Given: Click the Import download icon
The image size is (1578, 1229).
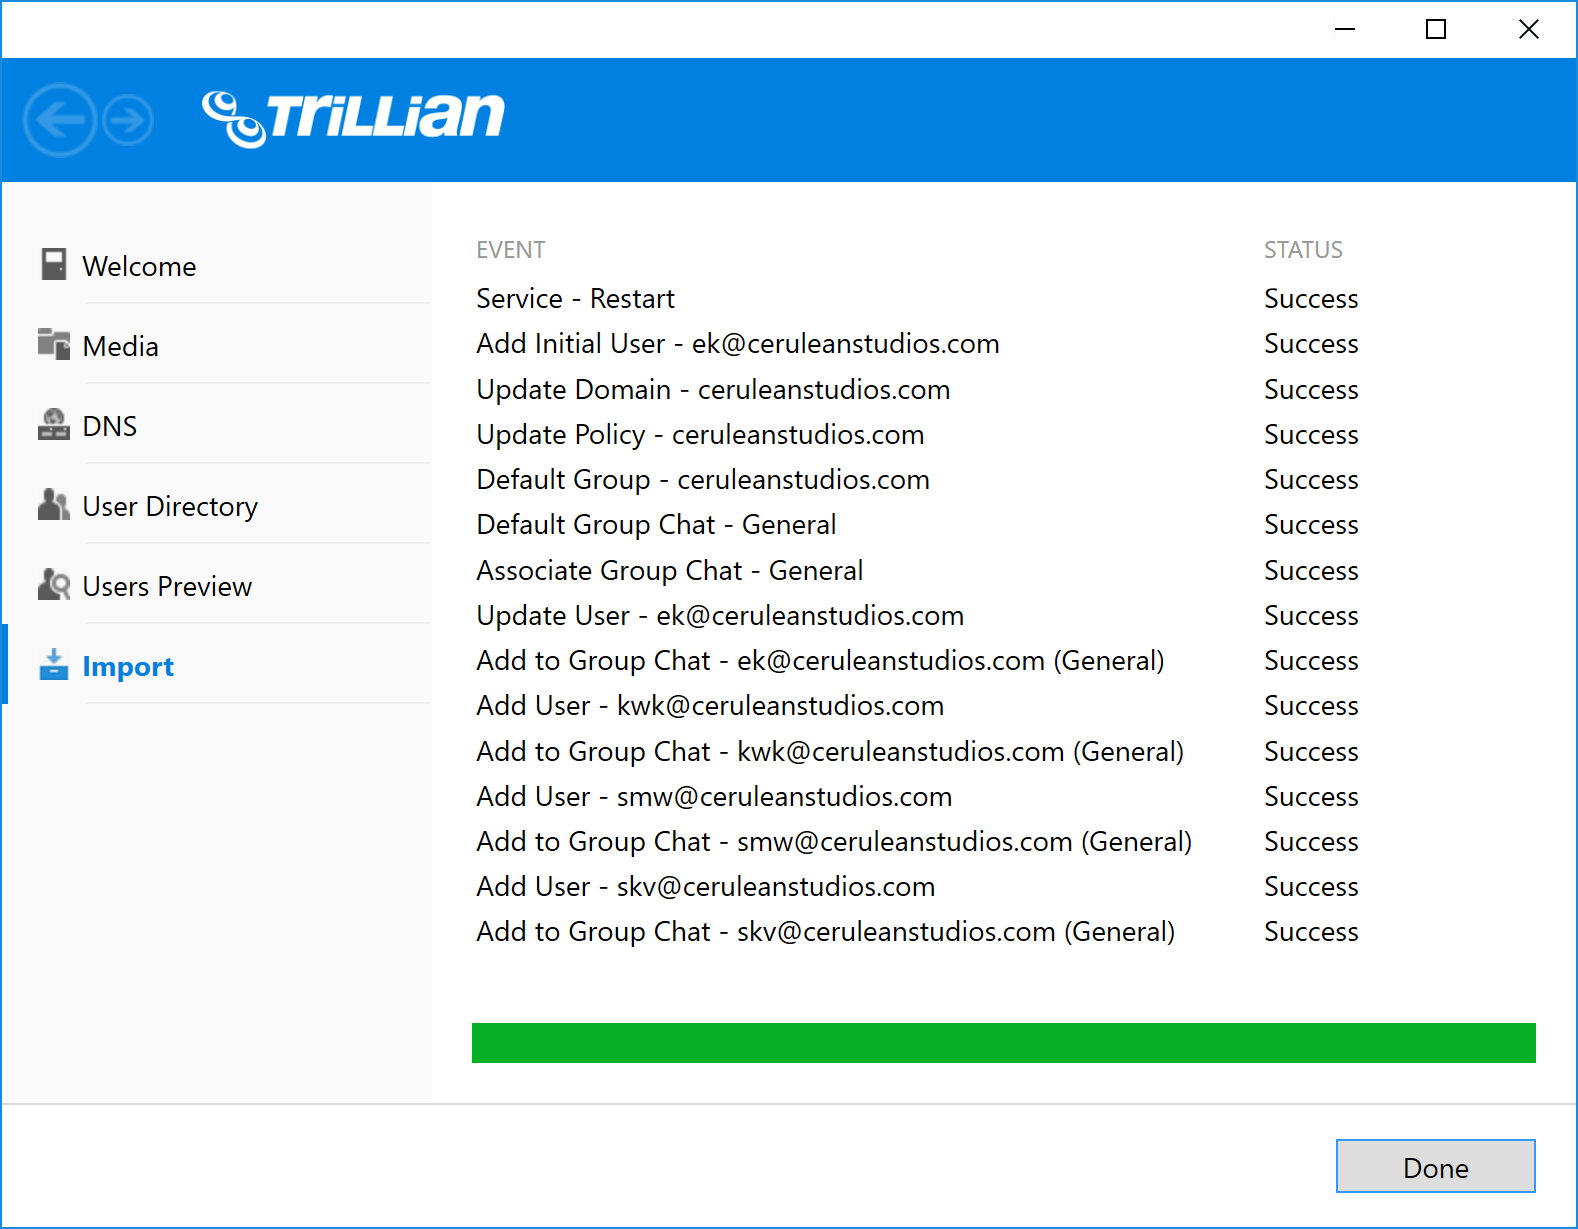Looking at the screenshot, I should (54, 665).
